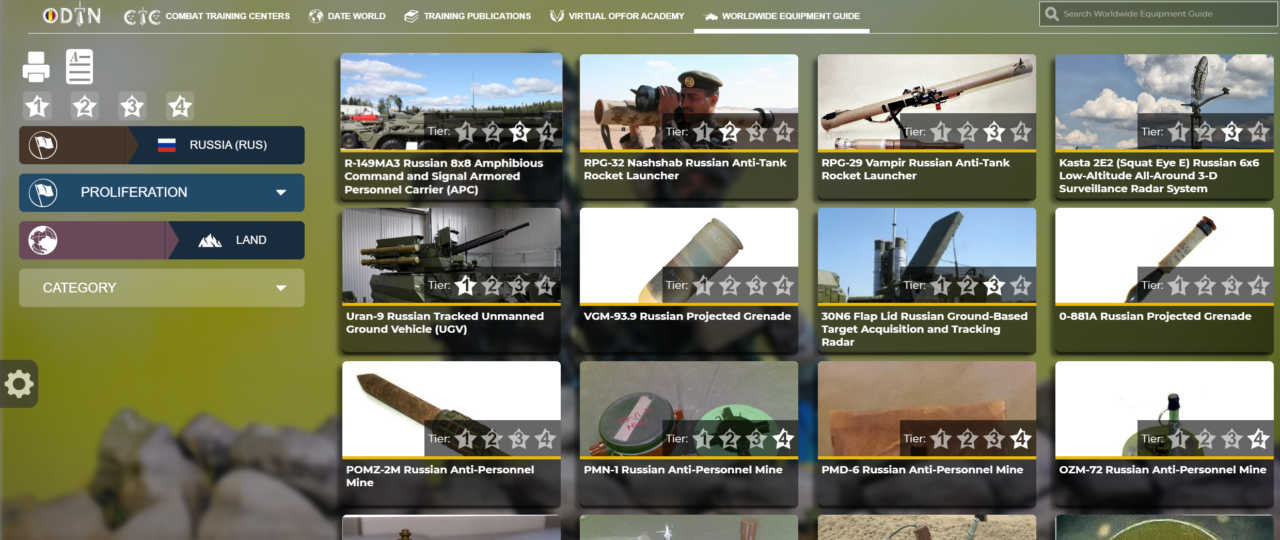Click the search magnifier icon
Image resolution: width=1280 pixels, height=540 pixels.
coord(1051,14)
